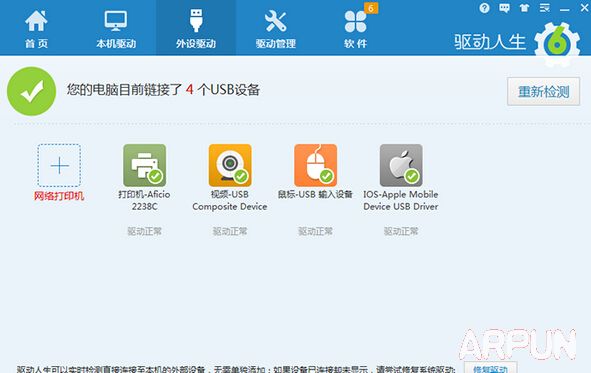Click 驱动正常 status under the printer
The height and width of the screenshot is (373, 591).
[x=144, y=231]
